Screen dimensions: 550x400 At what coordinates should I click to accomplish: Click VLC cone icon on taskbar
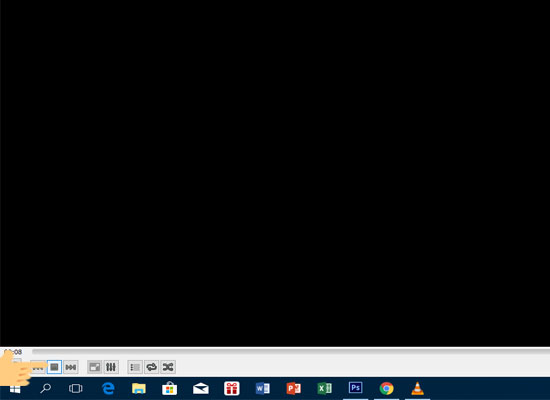(417, 388)
